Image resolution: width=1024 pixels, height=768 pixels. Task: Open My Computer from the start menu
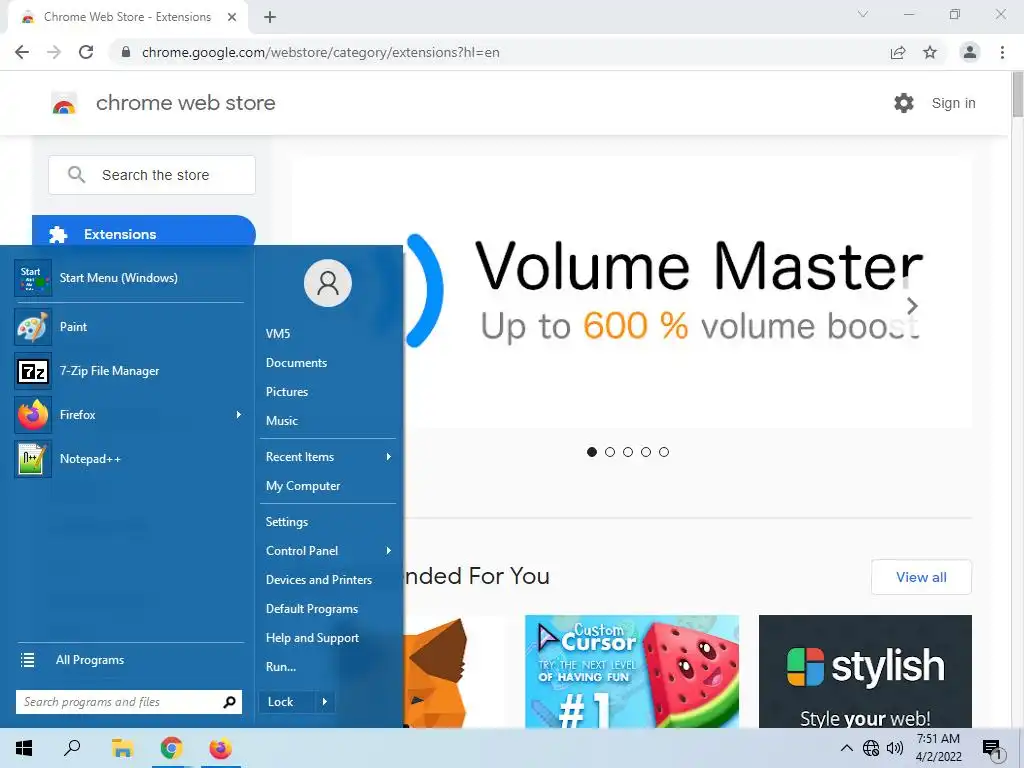303,486
